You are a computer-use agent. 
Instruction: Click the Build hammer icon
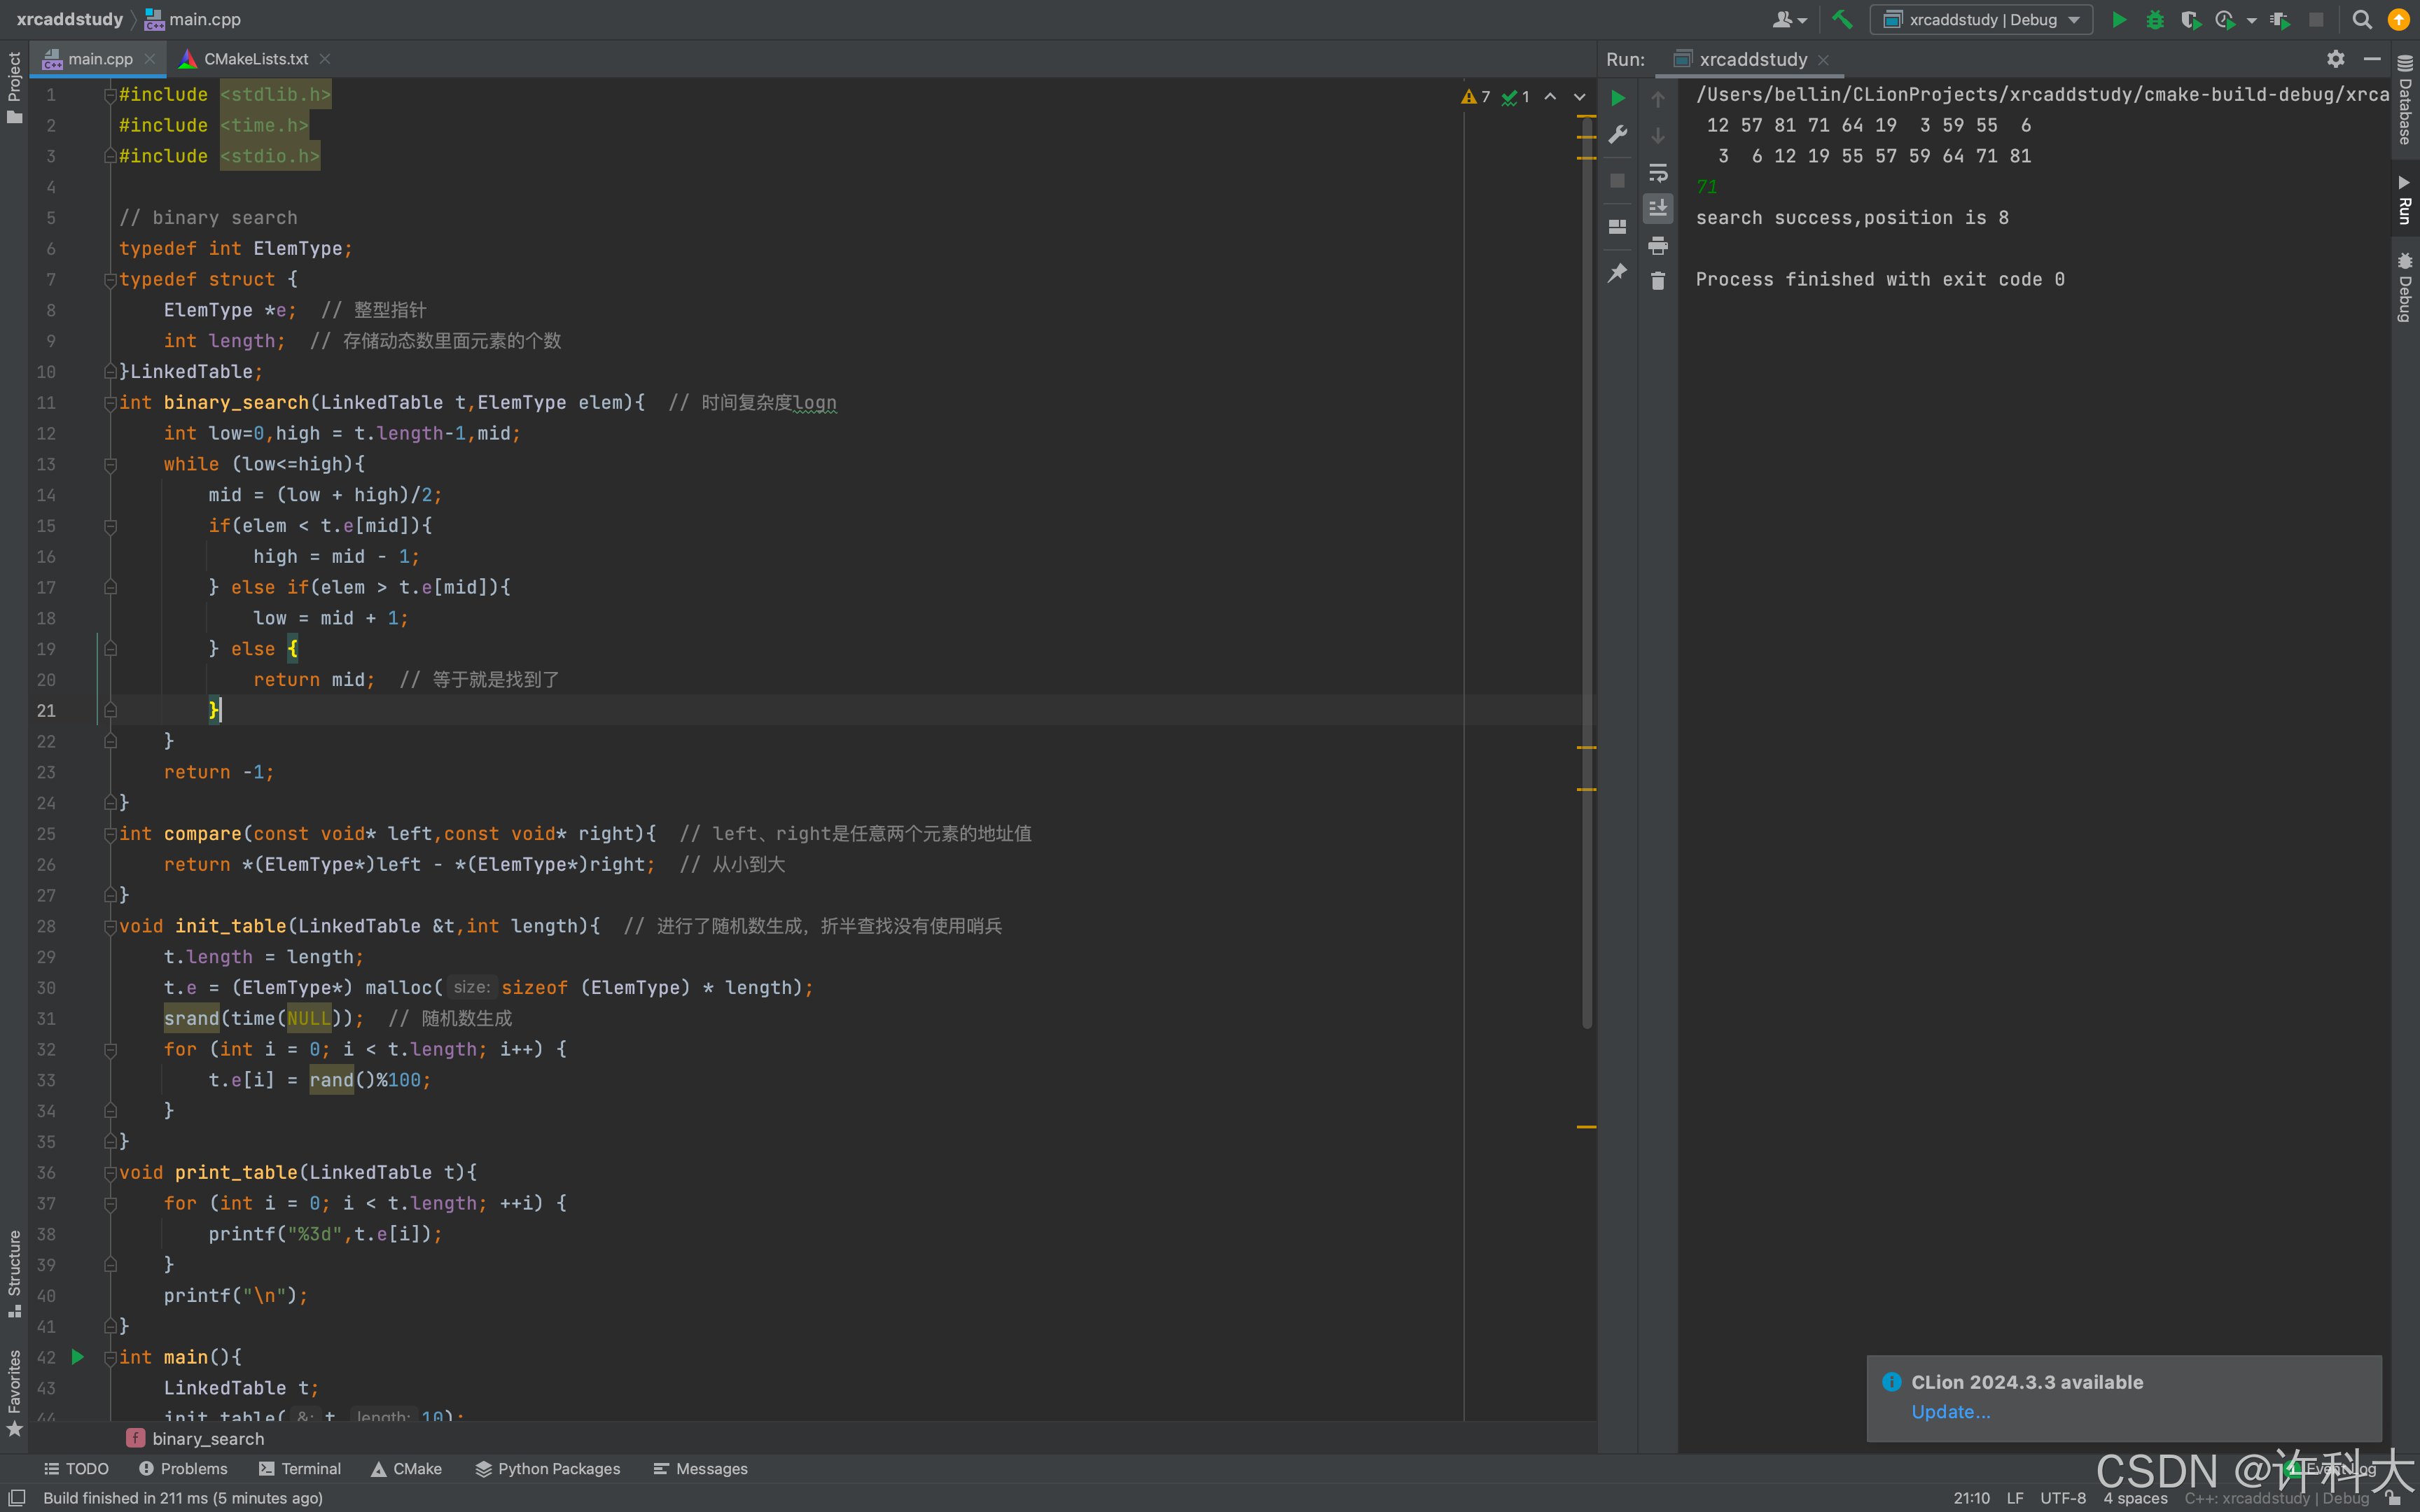click(1841, 19)
